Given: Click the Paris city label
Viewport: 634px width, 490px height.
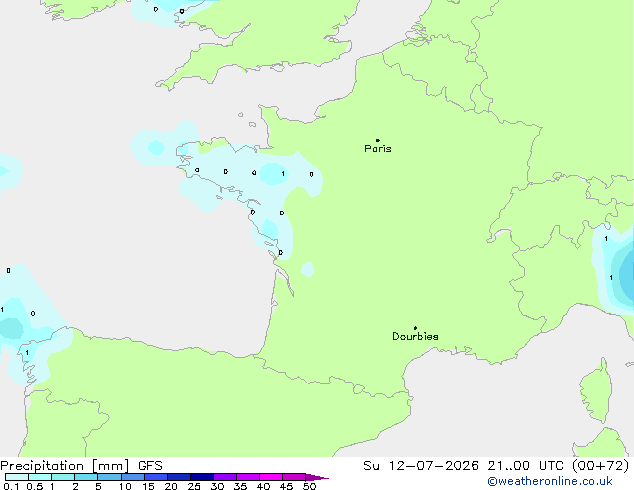Looking at the screenshot, I should pos(378,149).
